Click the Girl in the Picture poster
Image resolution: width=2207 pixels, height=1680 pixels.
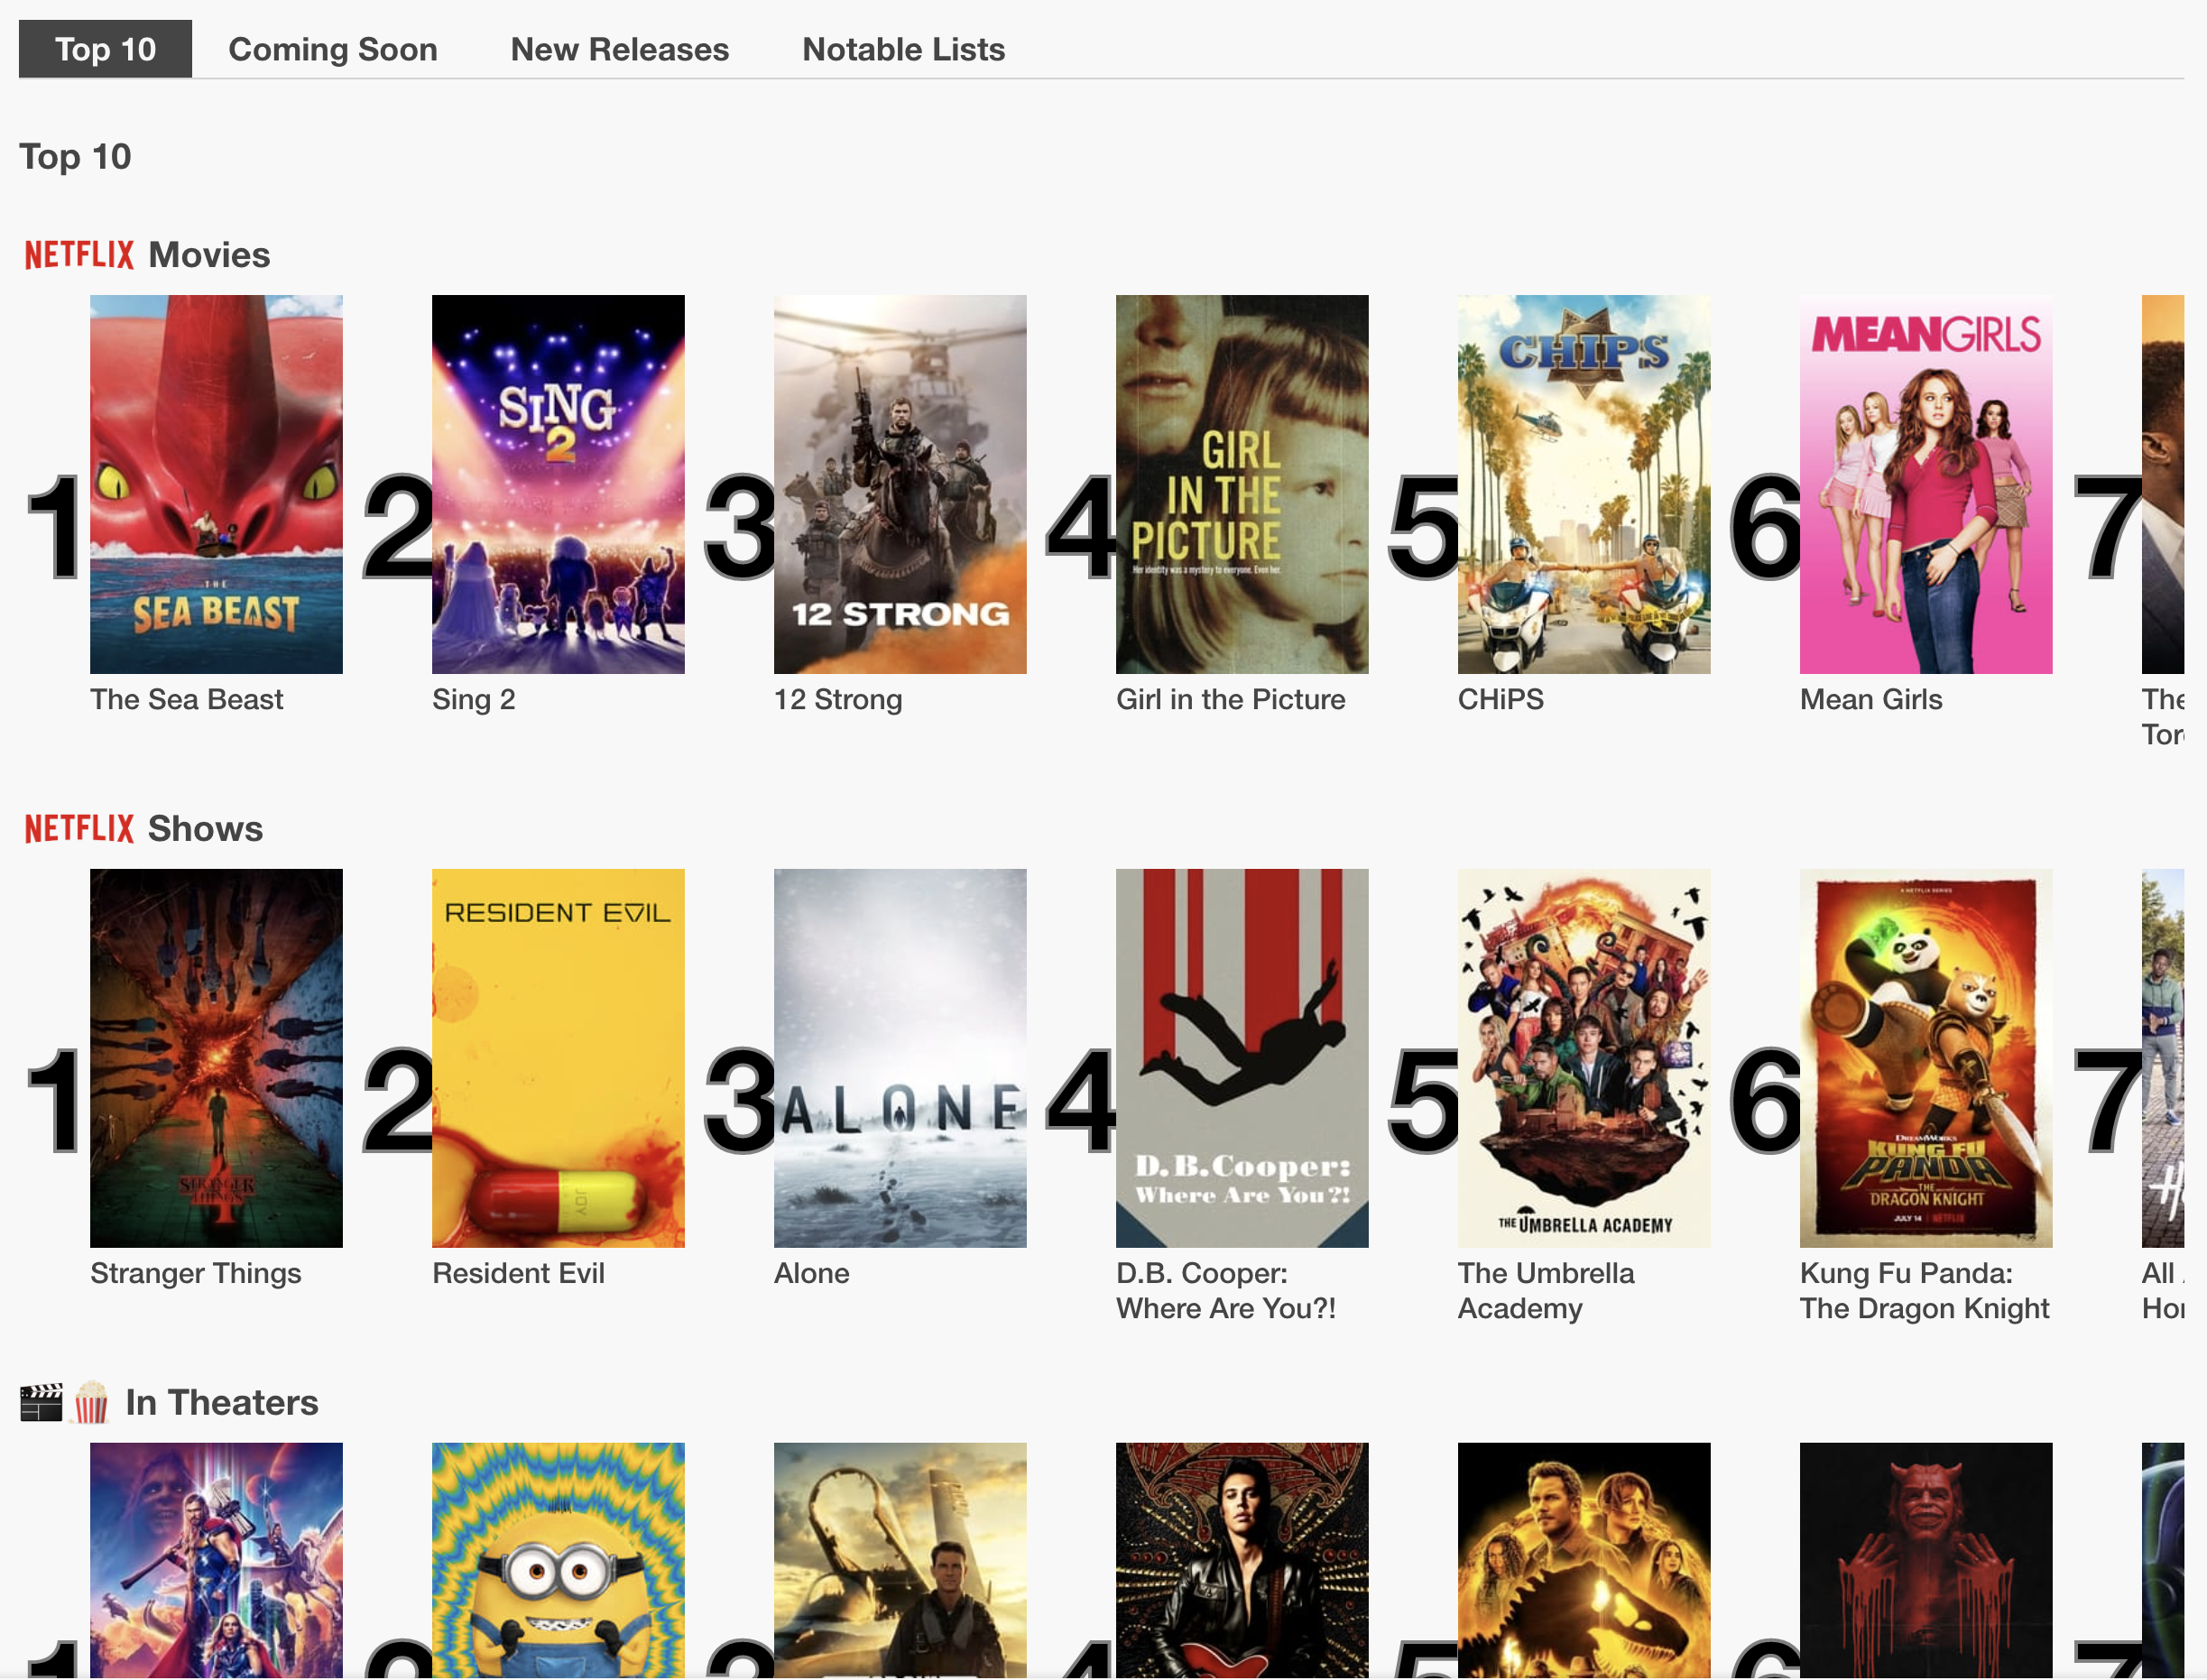[1241, 483]
